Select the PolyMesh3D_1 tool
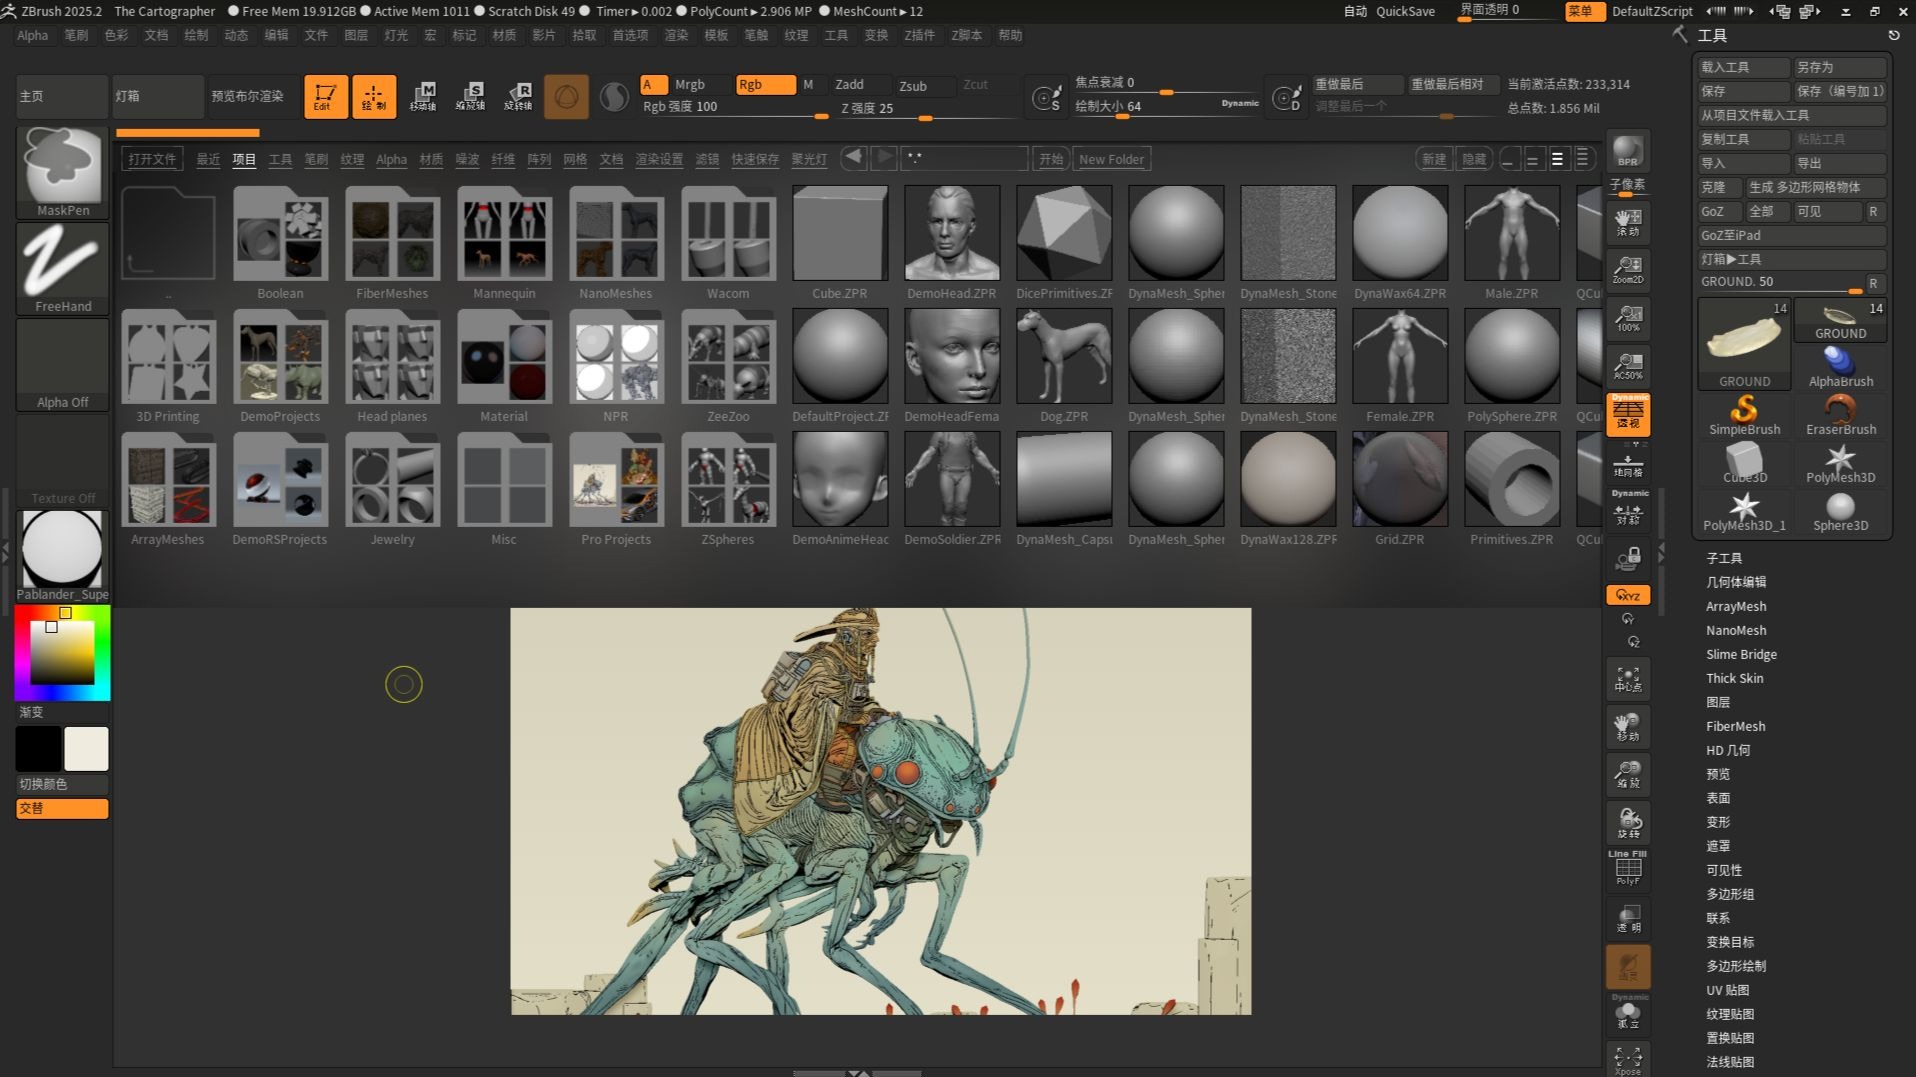The image size is (1916, 1077). [x=1744, y=511]
